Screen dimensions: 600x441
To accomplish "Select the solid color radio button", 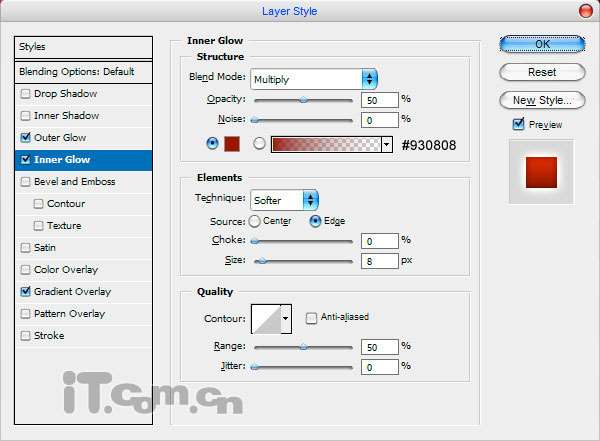I will [212, 144].
